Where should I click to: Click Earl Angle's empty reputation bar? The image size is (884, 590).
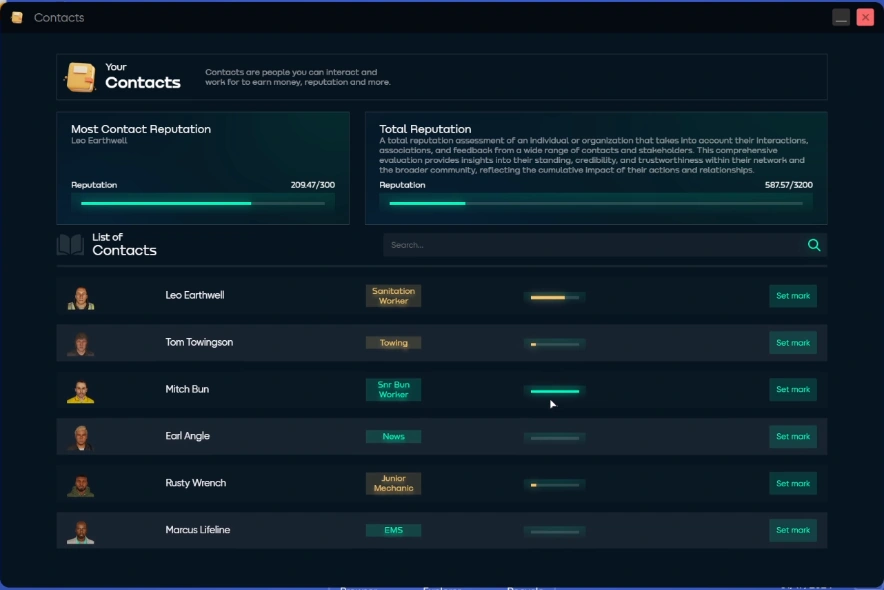[x=555, y=438]
